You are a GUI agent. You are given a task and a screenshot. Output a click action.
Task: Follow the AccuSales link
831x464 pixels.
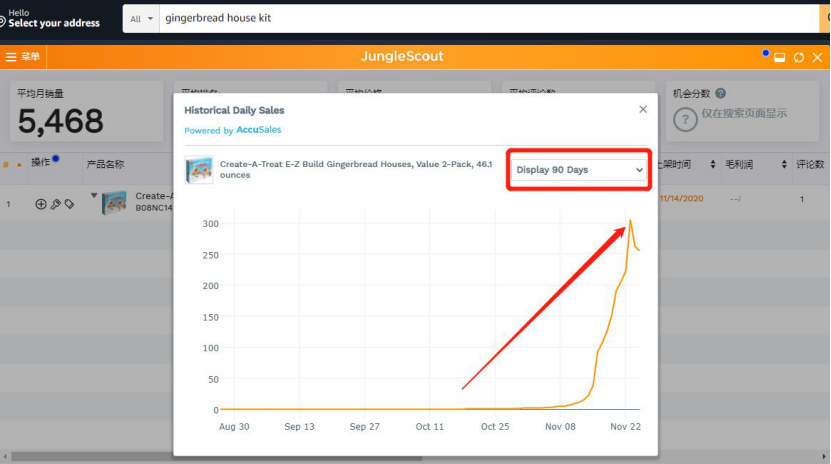pos(259,130)
